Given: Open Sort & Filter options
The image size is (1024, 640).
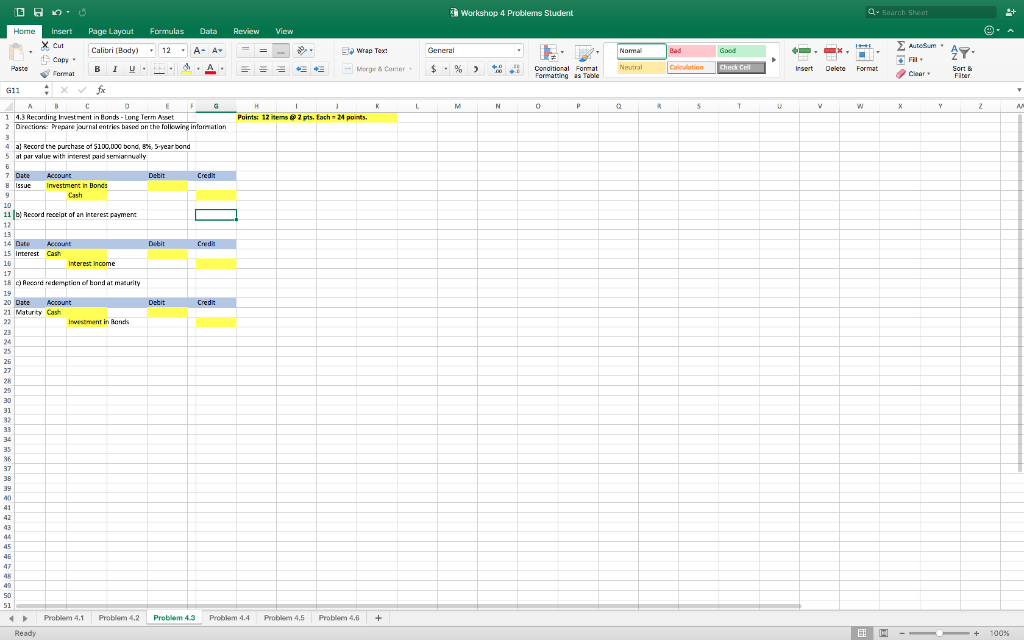Looking at the screenshot, I should 962,61.
